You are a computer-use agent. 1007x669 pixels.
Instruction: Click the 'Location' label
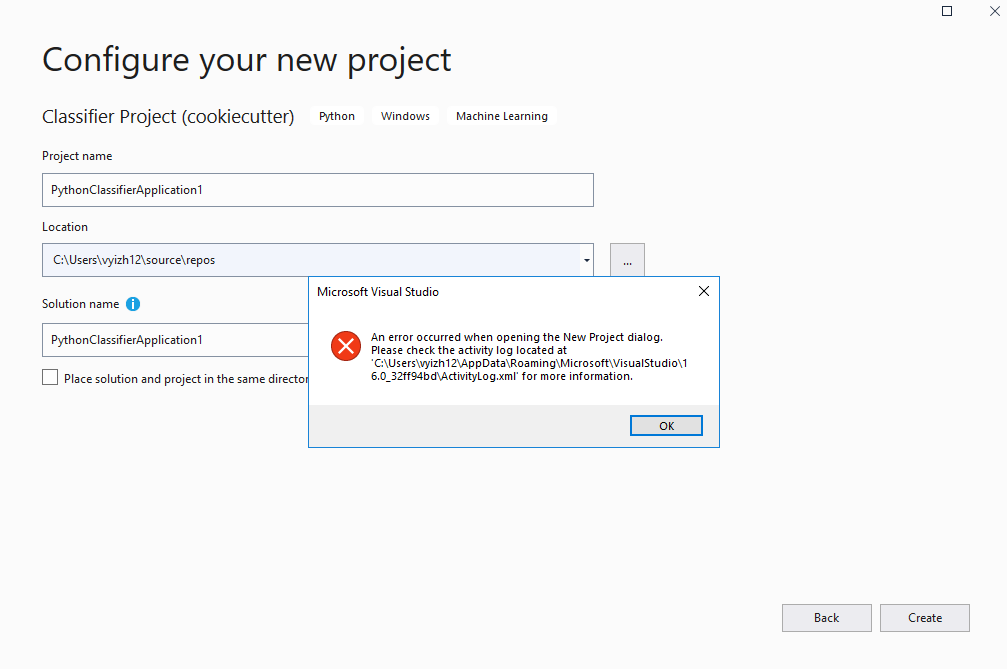(x=65, y=227)
